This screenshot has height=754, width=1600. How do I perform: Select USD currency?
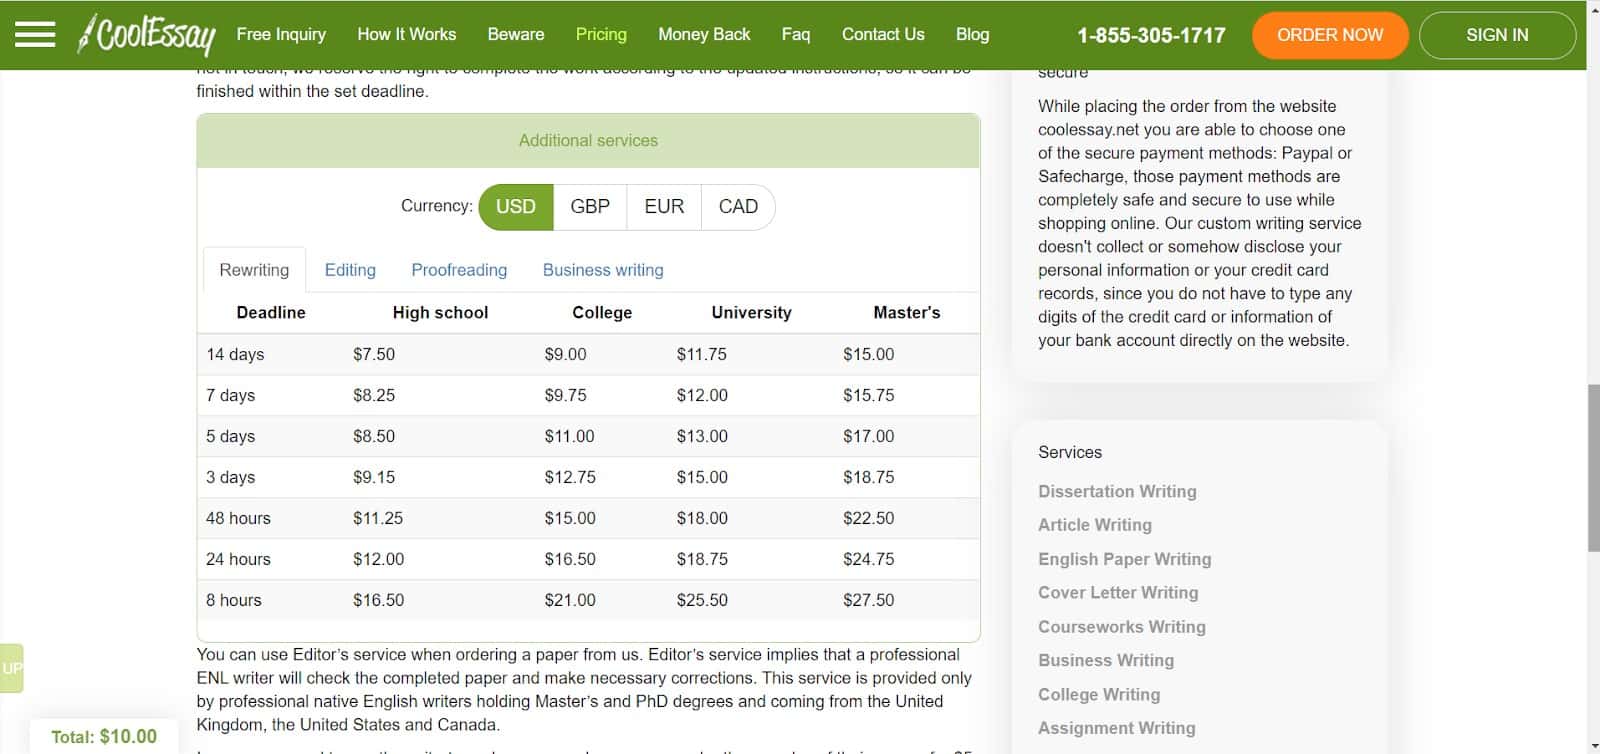point(516,207)
